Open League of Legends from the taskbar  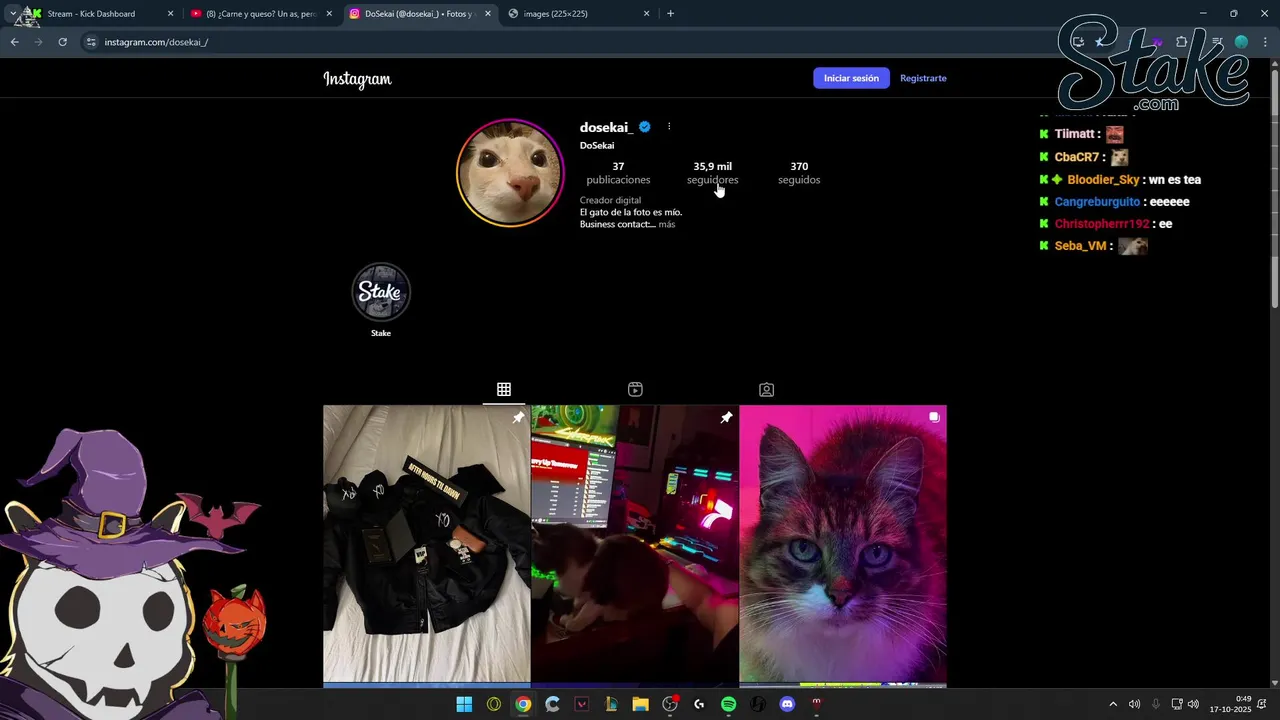pyautogui.click(x=611, y=704)
